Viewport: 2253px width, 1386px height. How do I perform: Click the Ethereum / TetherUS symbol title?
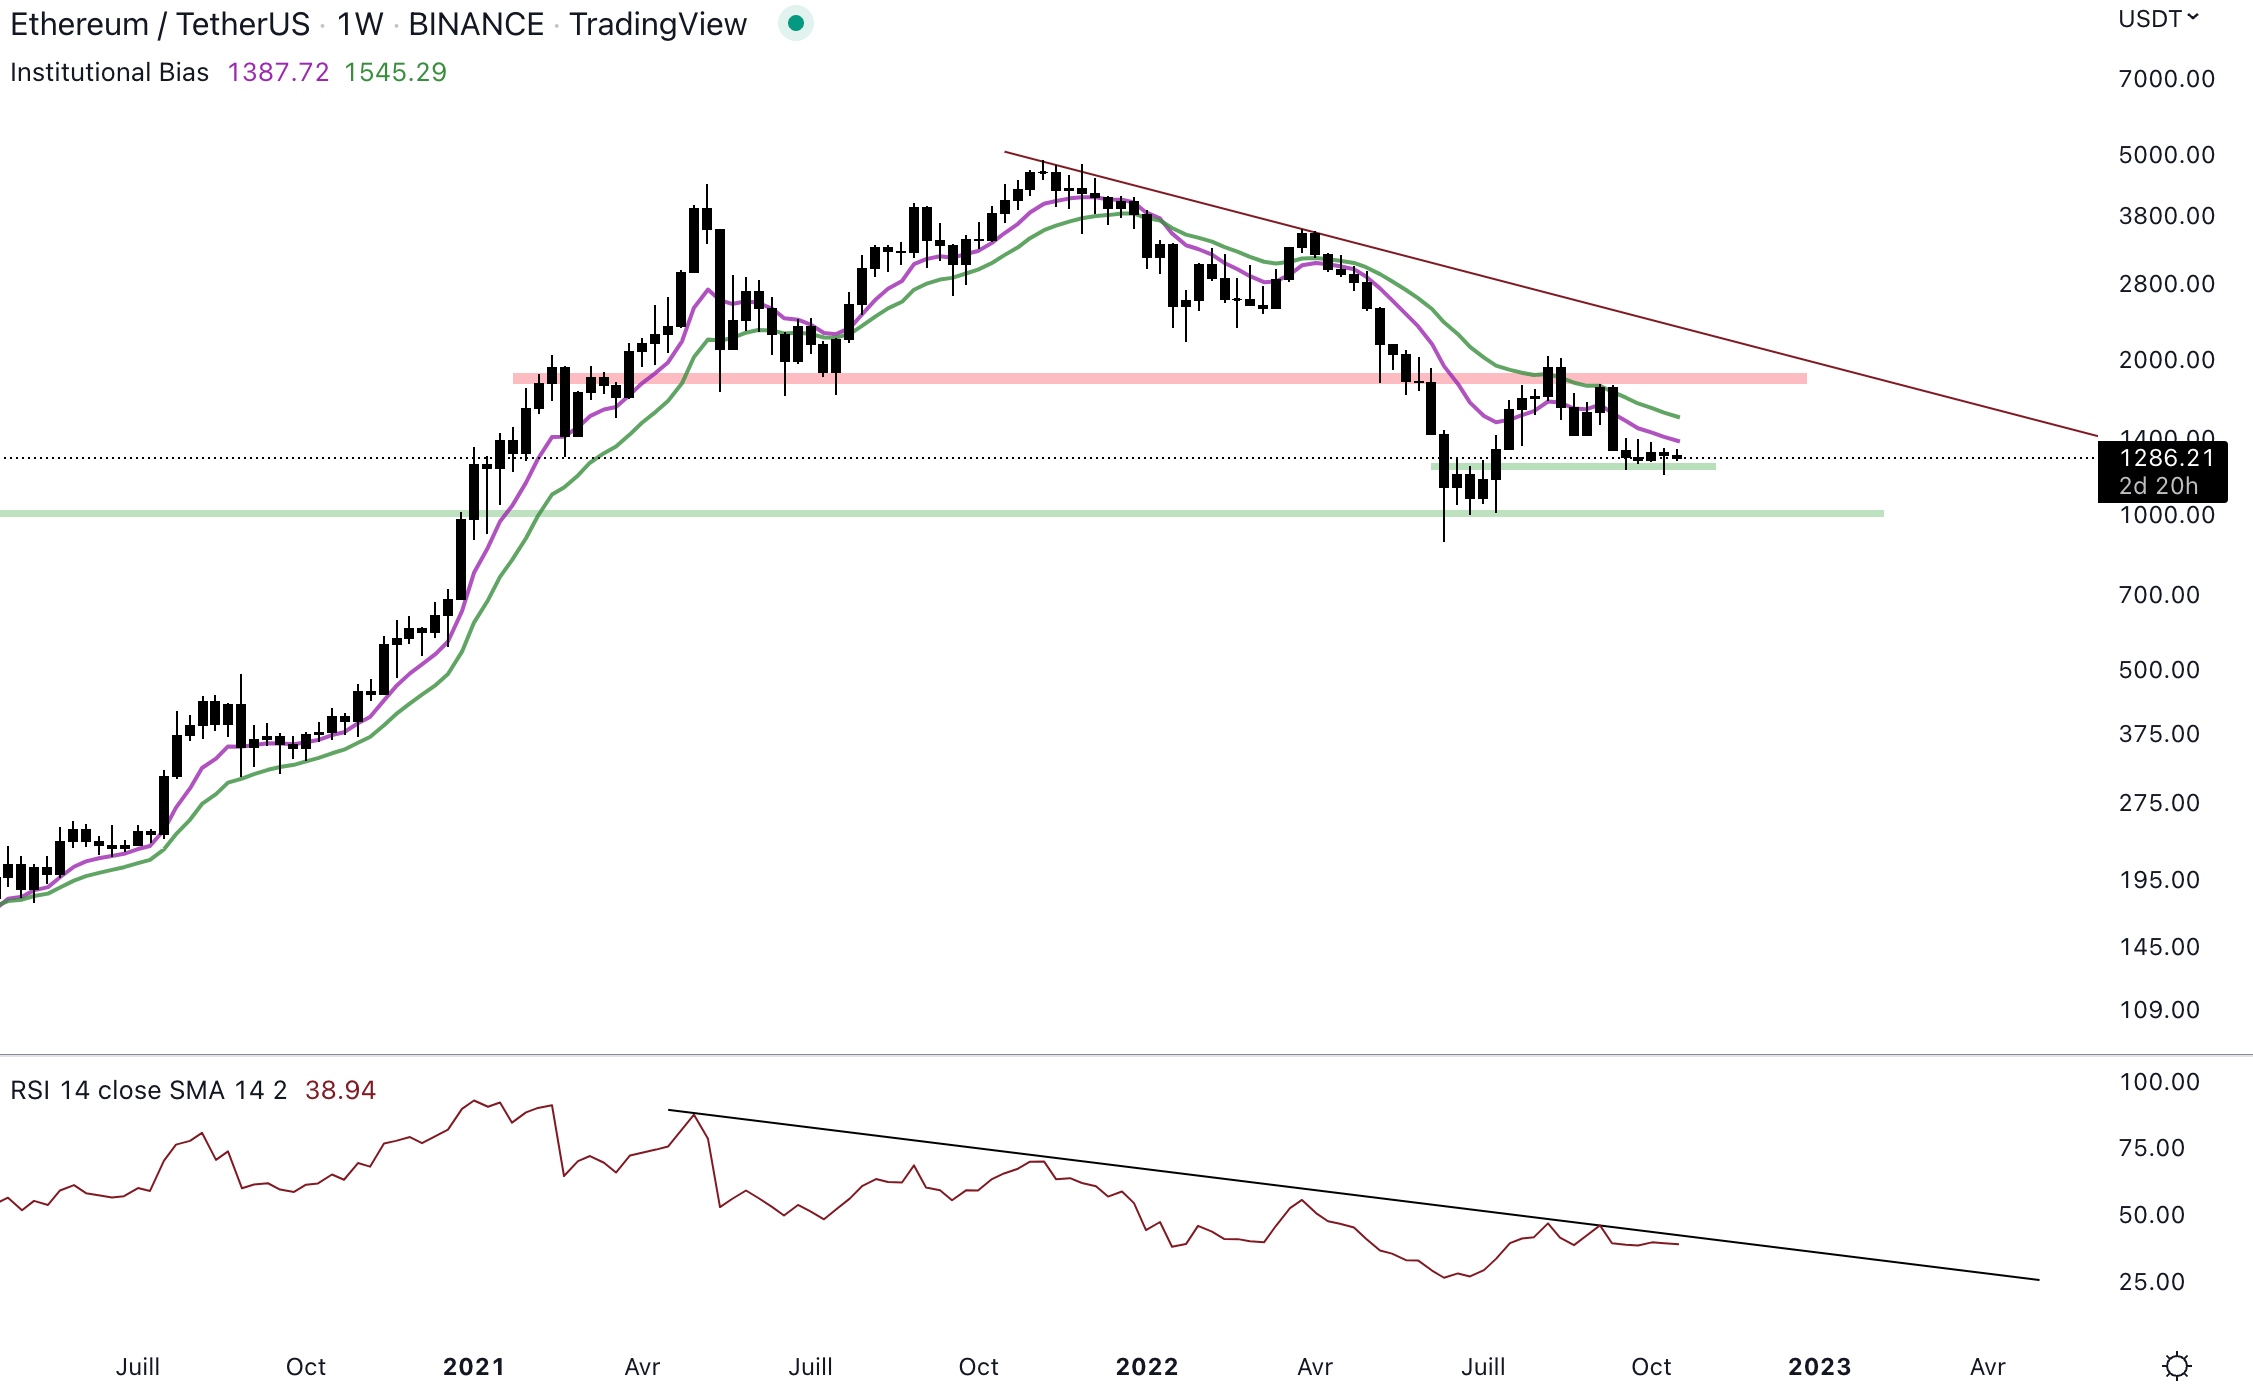coord(160,24)
